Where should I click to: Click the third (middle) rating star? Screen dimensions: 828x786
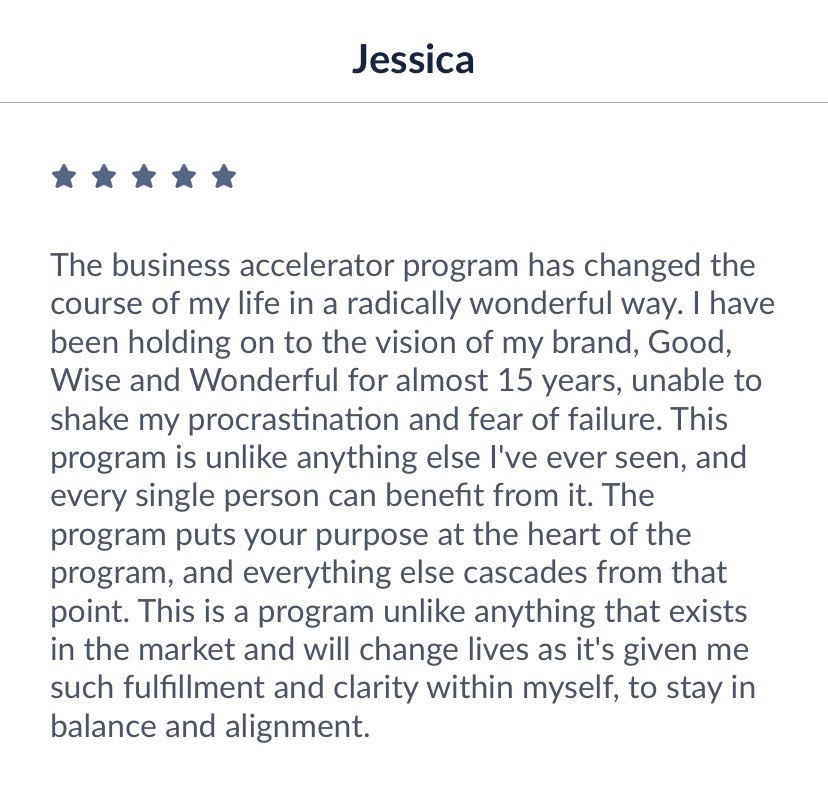pyautogui.click(x=144, y=176)
